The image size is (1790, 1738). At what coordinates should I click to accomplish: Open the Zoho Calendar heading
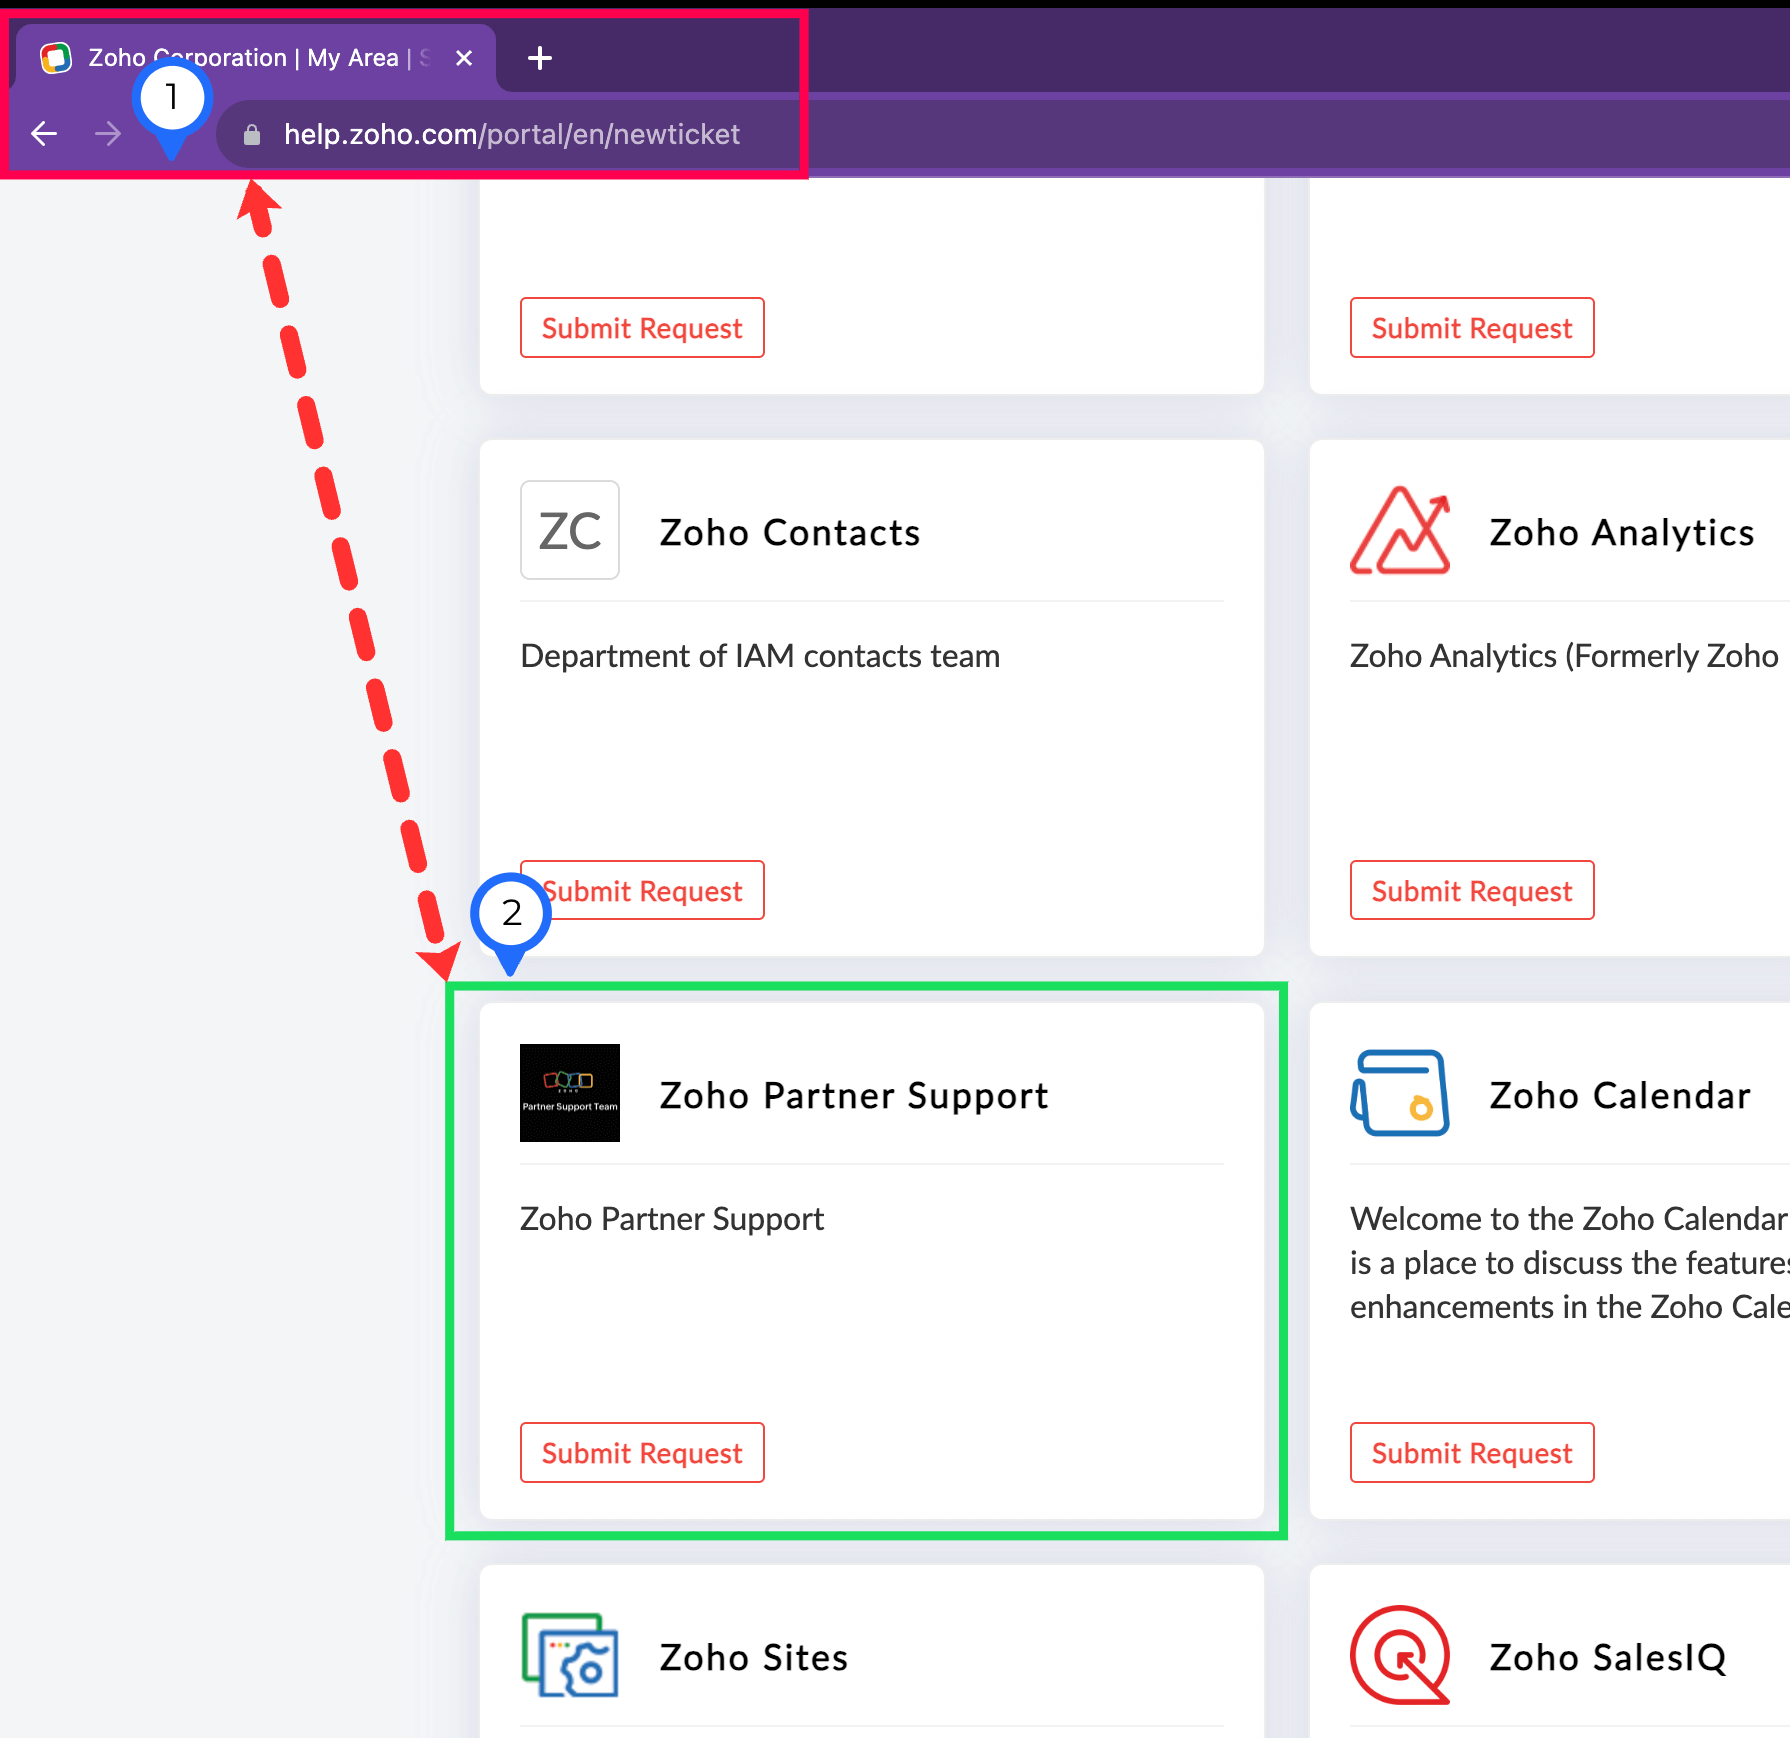[1620, 1095]
